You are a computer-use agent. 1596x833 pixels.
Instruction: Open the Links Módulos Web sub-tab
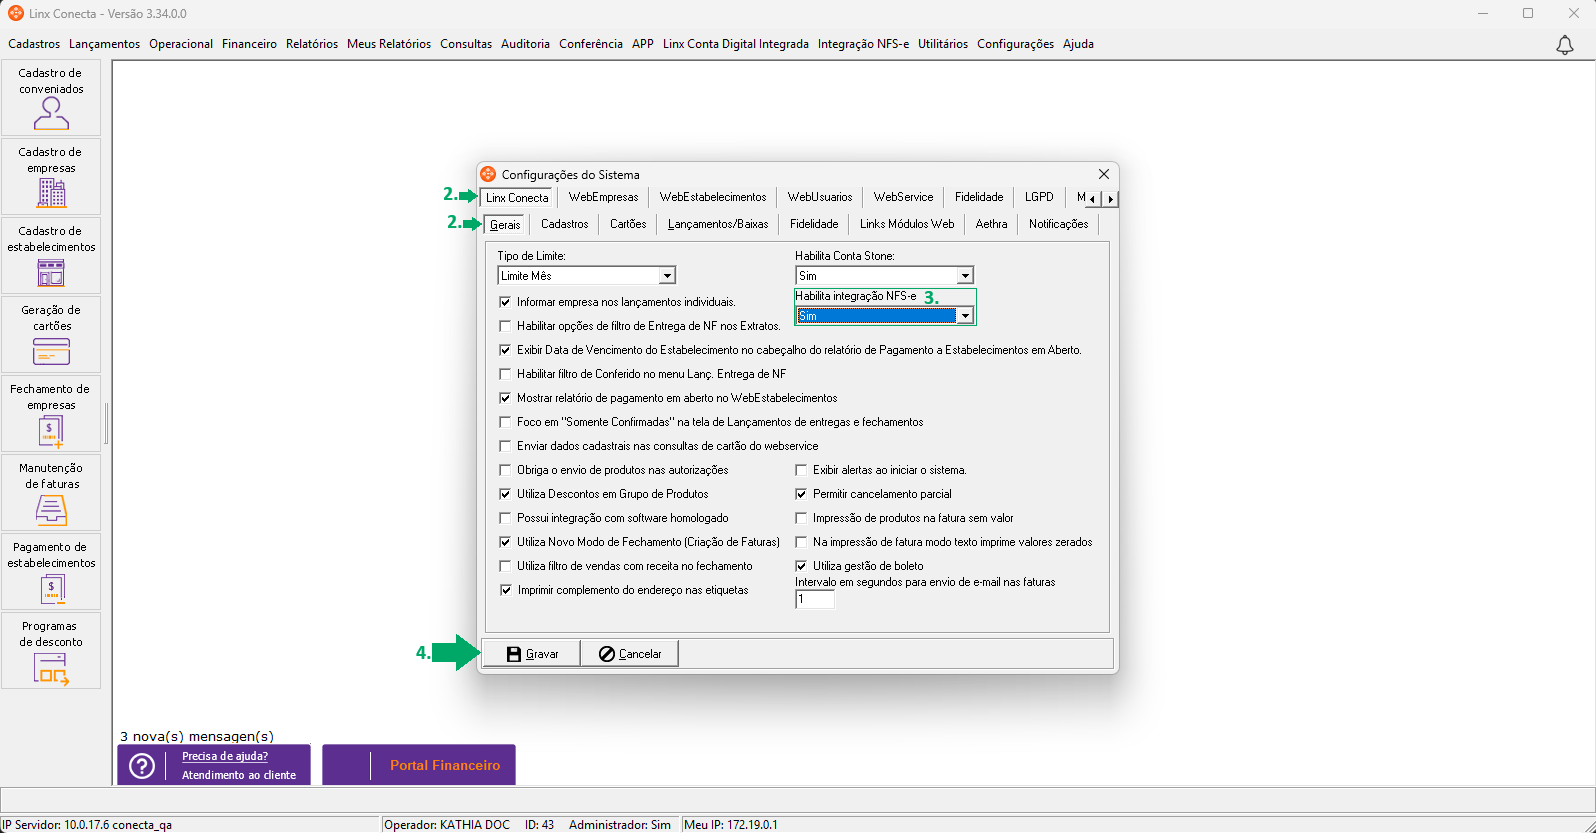point(907,224)
